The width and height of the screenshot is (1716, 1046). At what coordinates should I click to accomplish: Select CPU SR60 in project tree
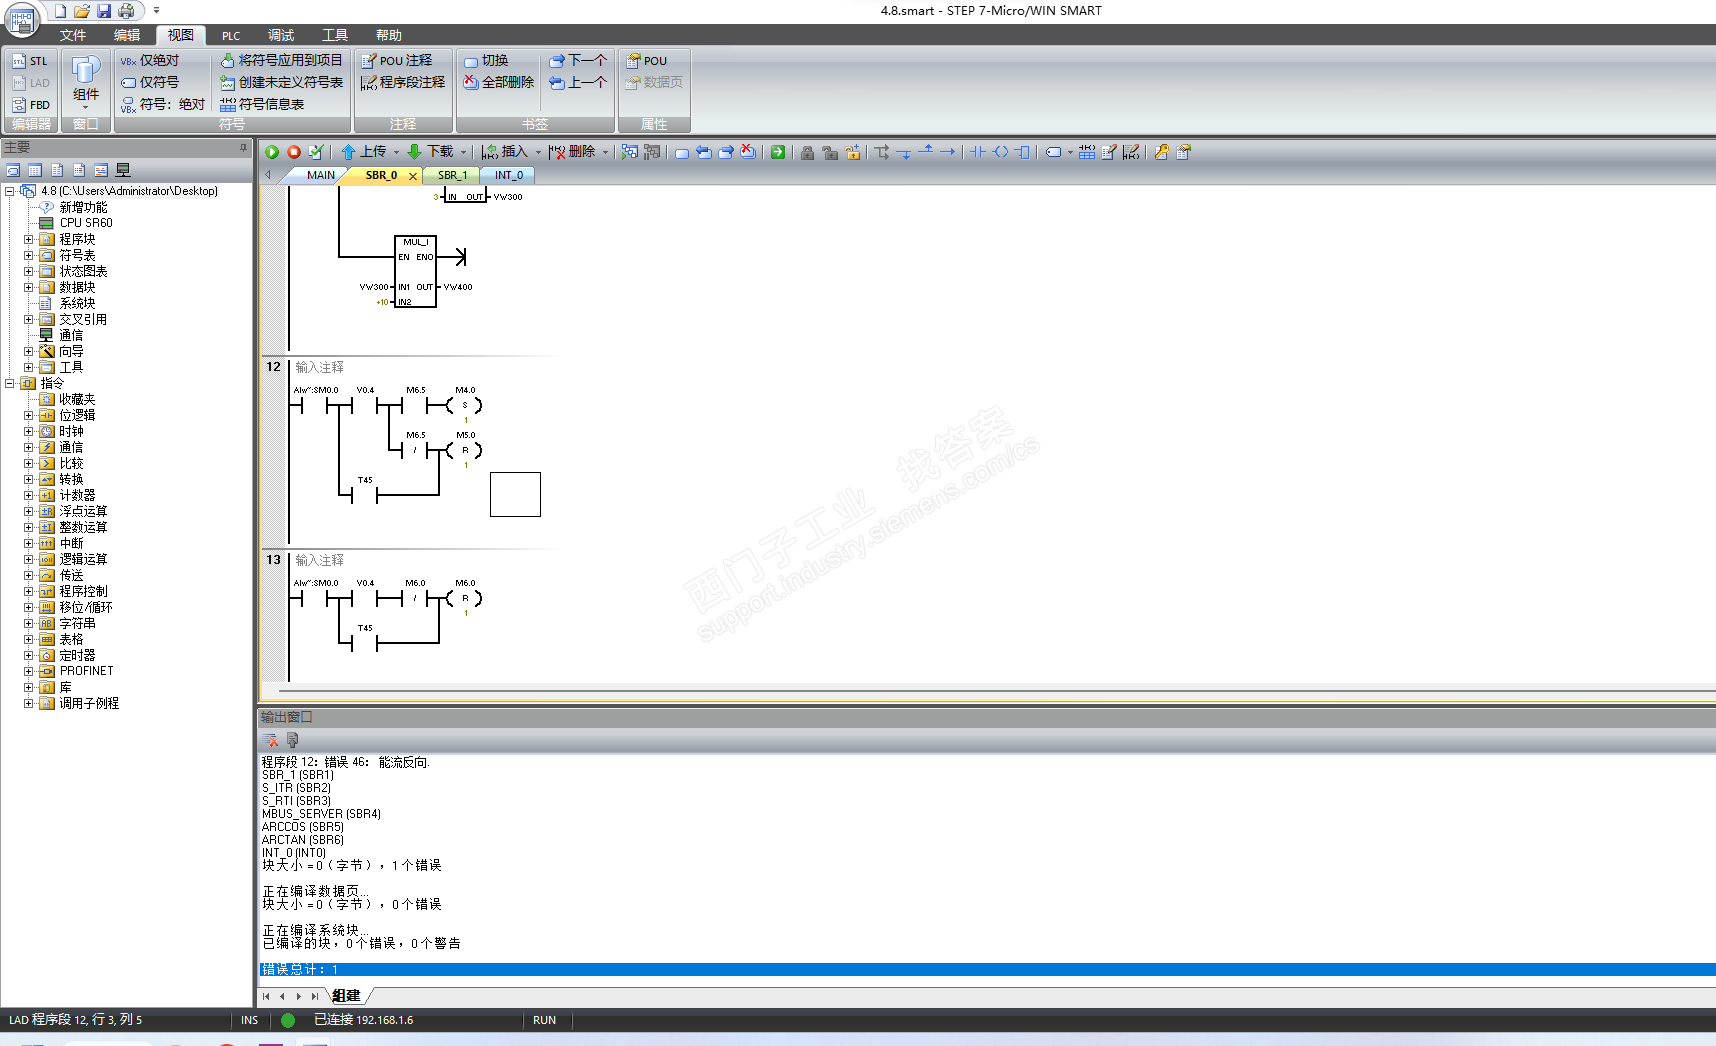tap(86, 223)
